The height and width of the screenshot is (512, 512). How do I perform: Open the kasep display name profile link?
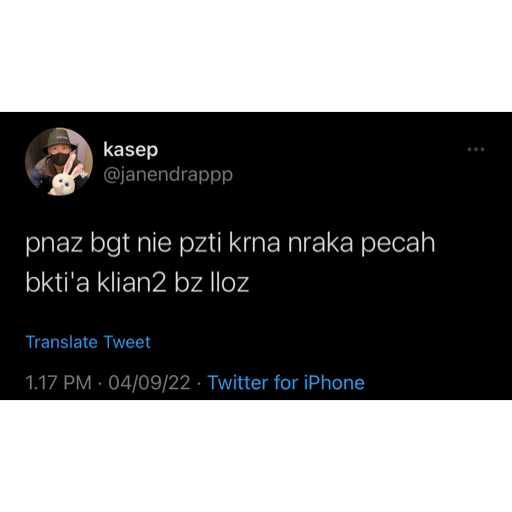click(x=130, y=149)
